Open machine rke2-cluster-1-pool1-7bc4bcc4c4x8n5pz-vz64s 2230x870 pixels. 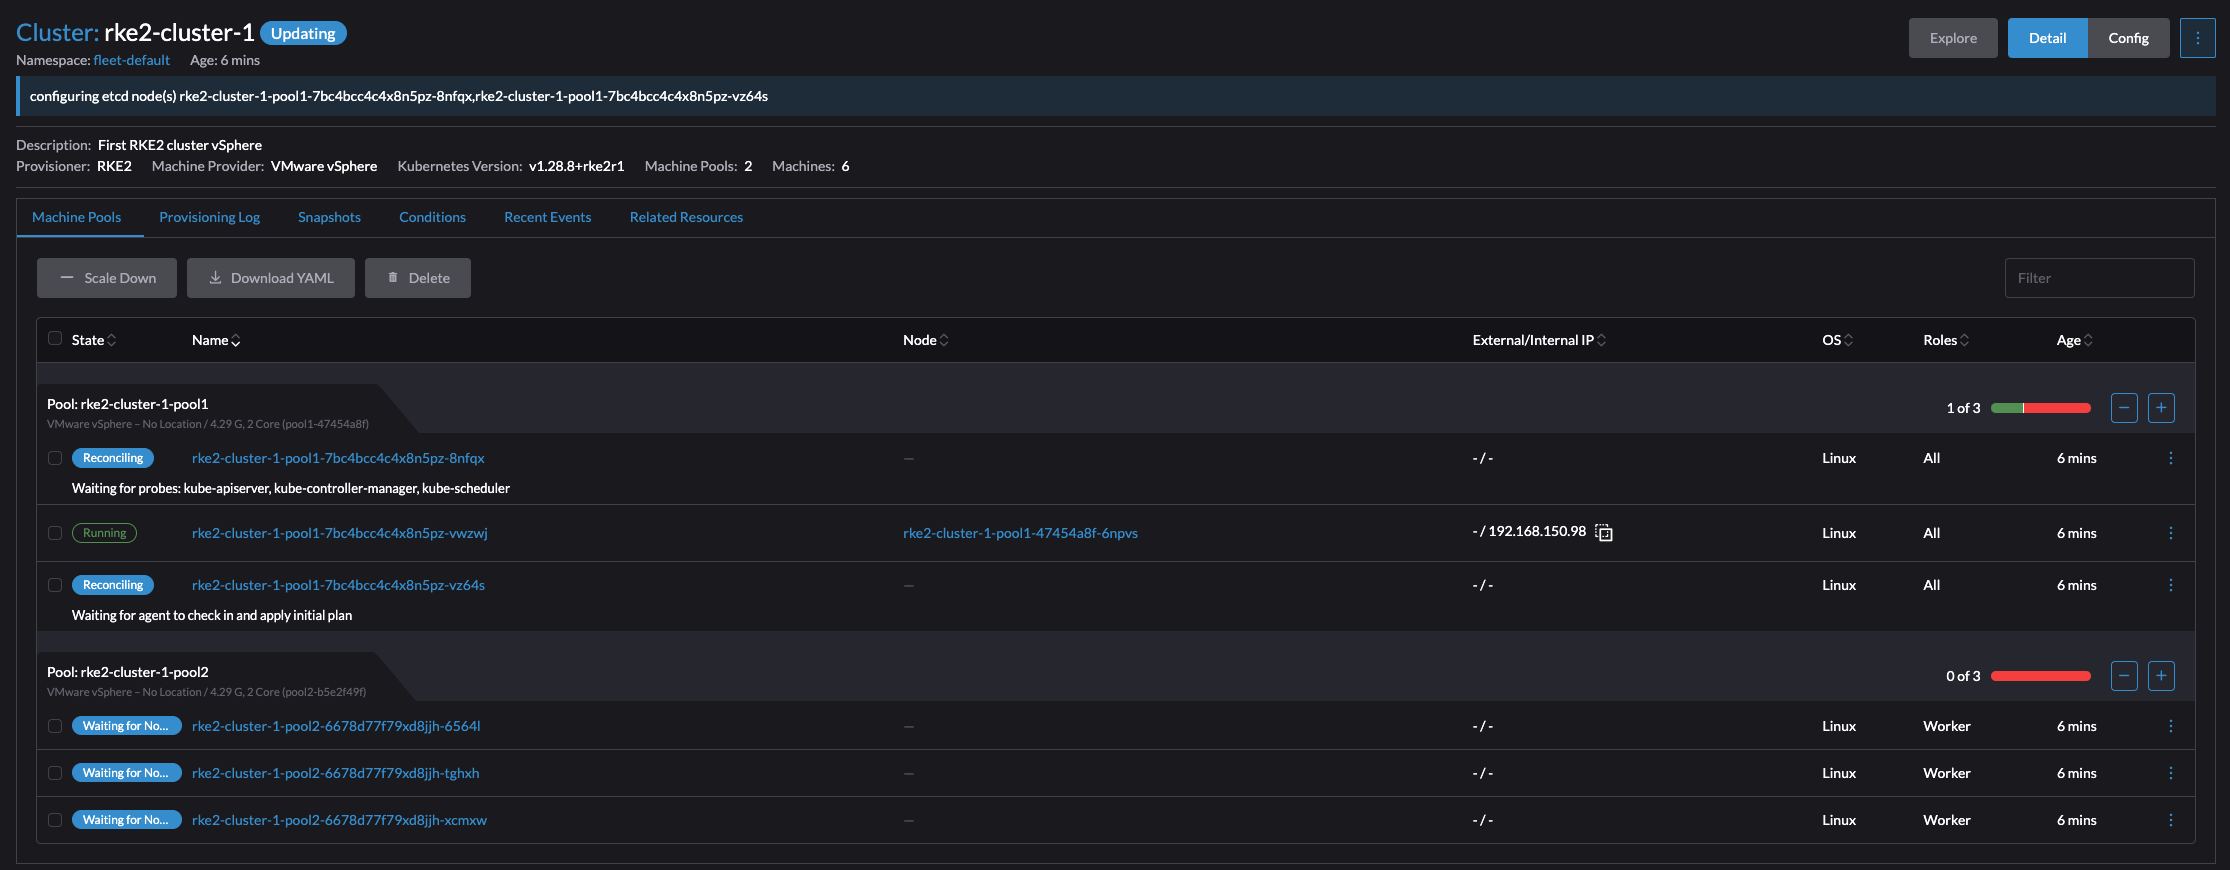point(338,585)
